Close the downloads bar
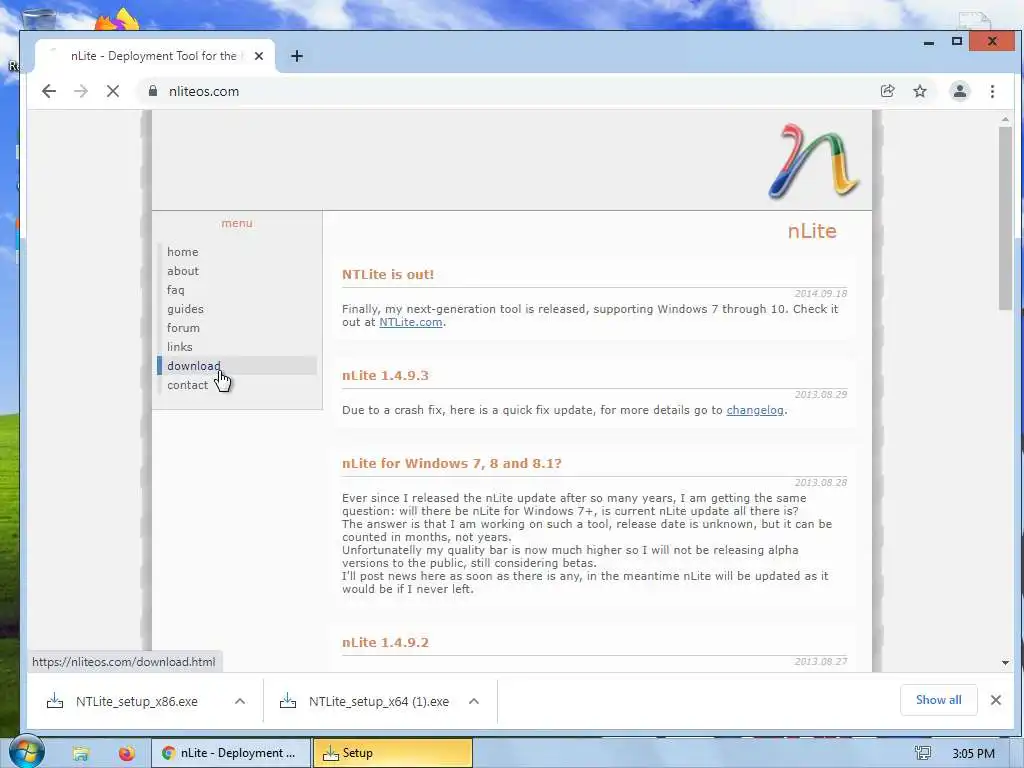 click(995, 700)
